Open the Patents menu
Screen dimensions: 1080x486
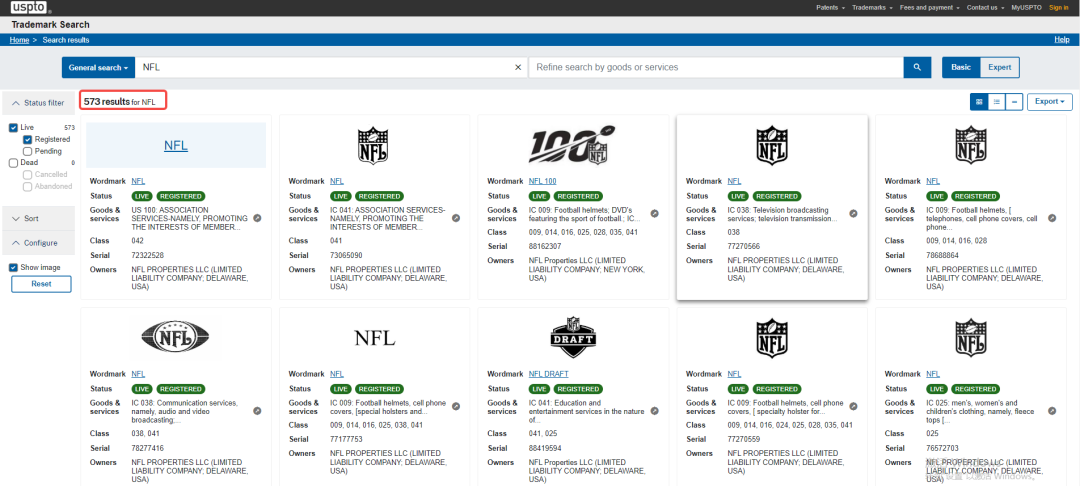pyautogui.click(x=829, y=8)
